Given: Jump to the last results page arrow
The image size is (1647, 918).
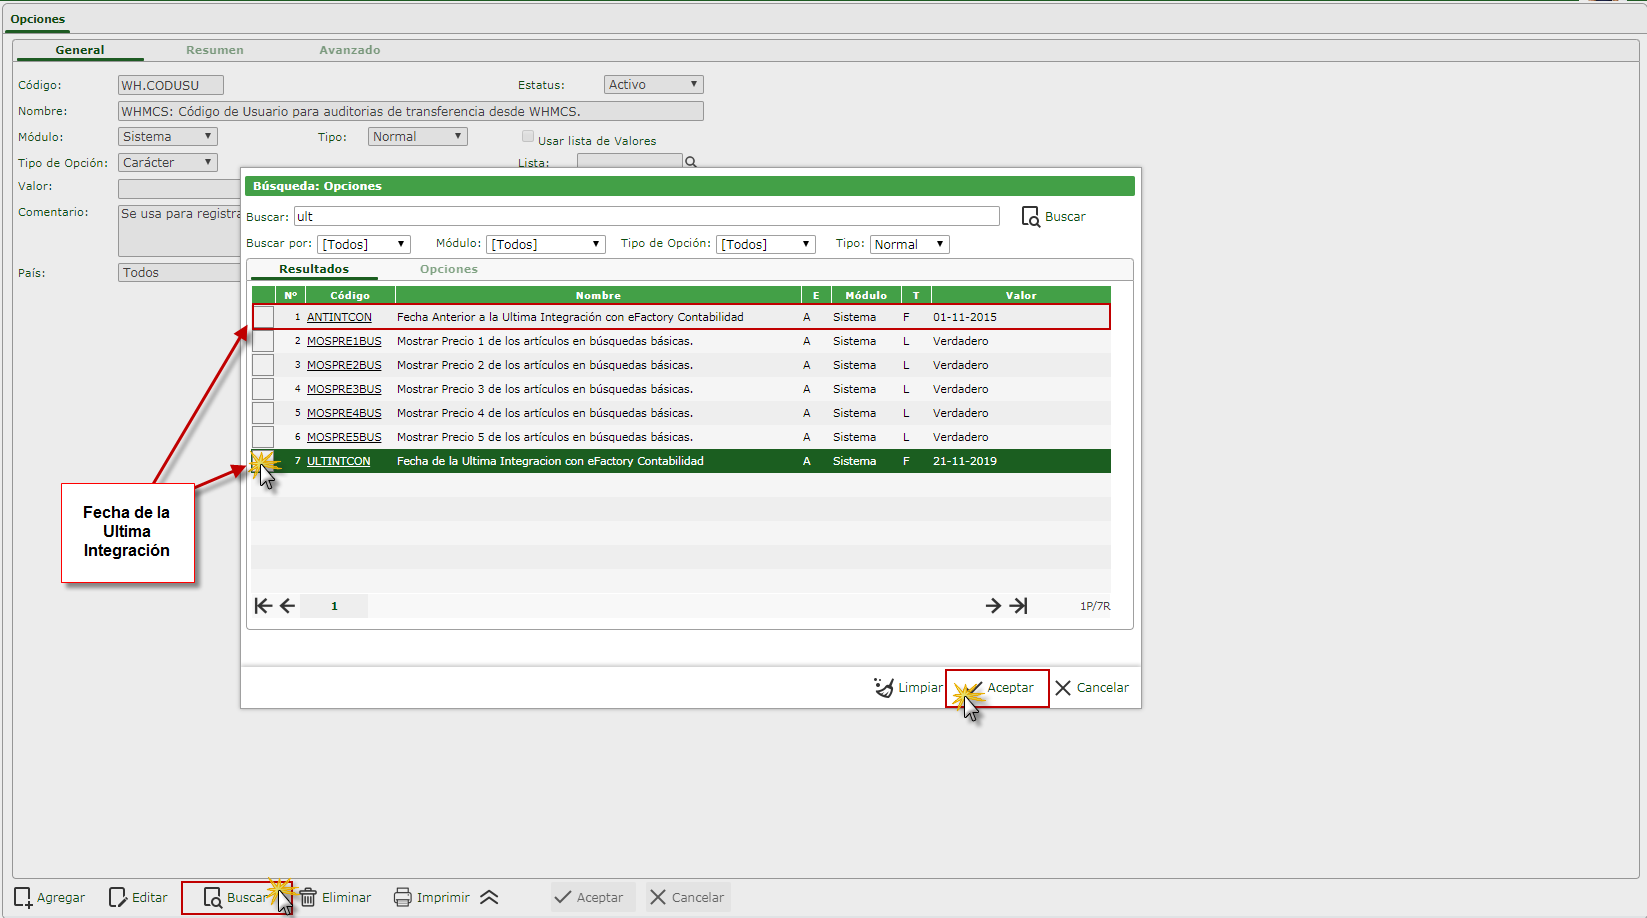Looking at the screenshot, I should [1018, 606].
